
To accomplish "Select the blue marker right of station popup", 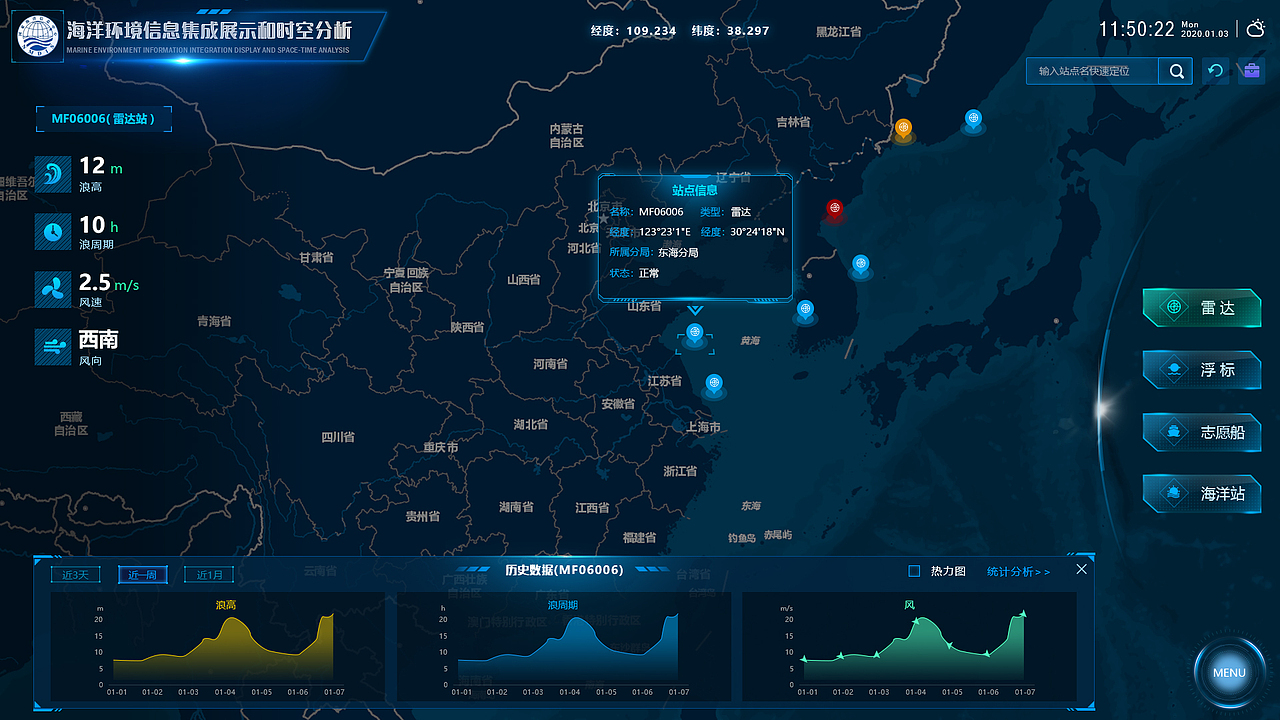I will point(804,310).
